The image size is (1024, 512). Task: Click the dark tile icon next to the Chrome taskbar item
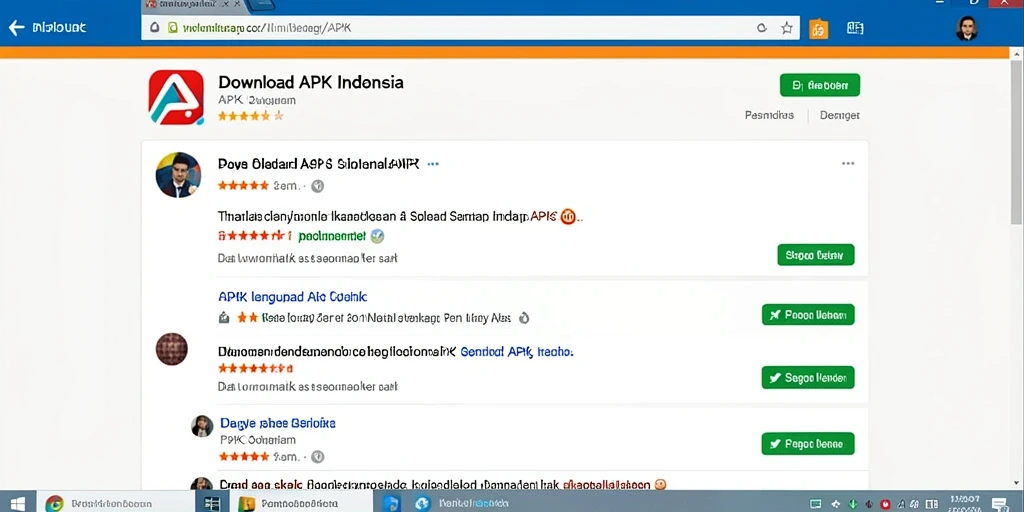click(212, 503)
